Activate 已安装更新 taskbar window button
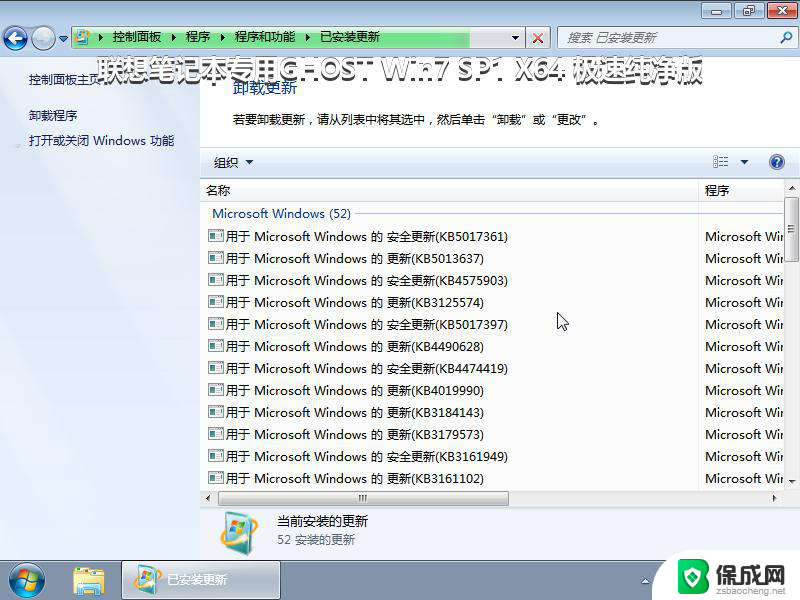 click(x=201, y=580)
